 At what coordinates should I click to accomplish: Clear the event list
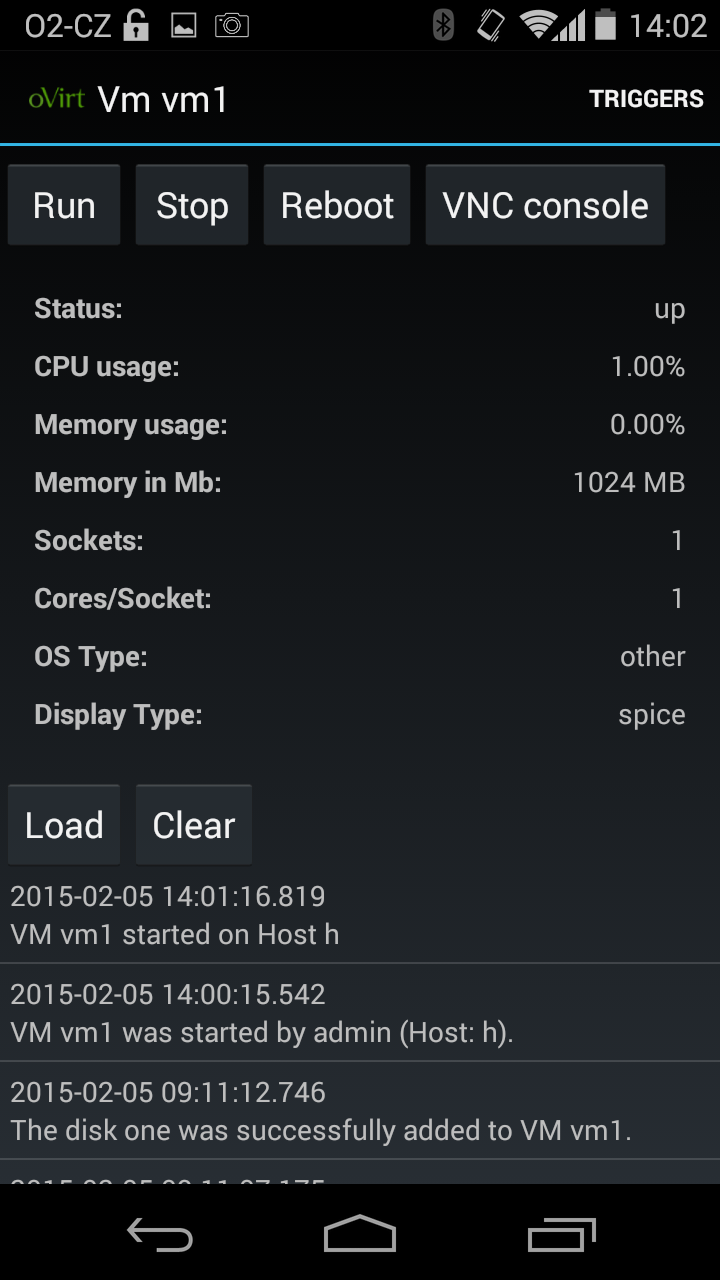194,826
